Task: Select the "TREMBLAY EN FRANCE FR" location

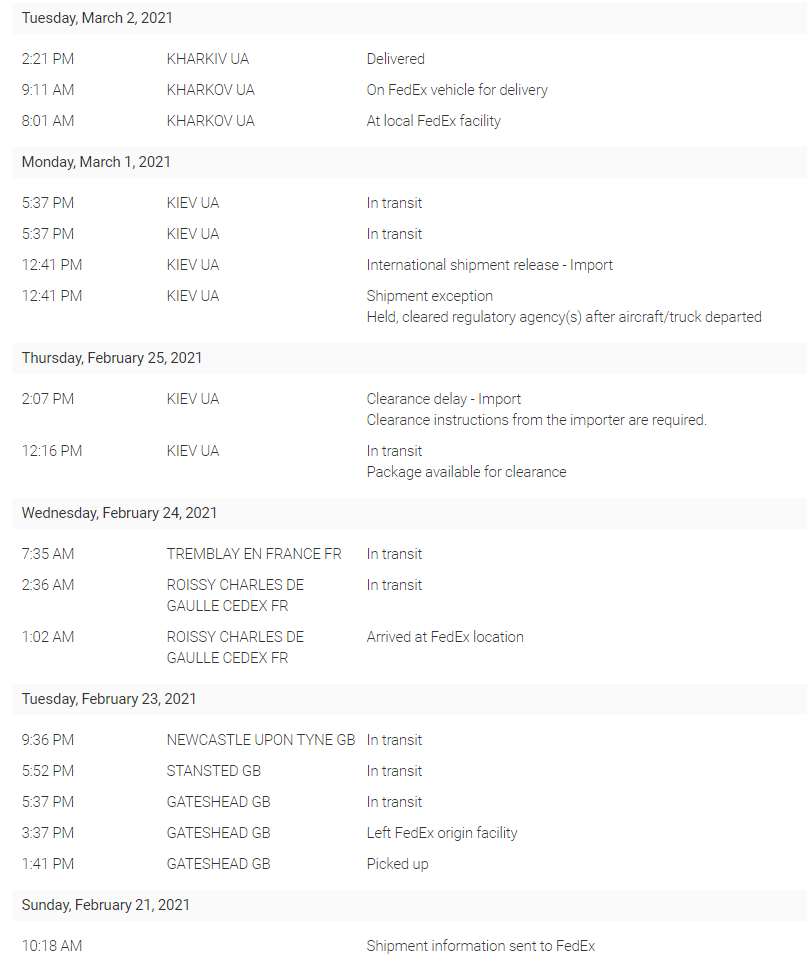Action: pos(254,554)
